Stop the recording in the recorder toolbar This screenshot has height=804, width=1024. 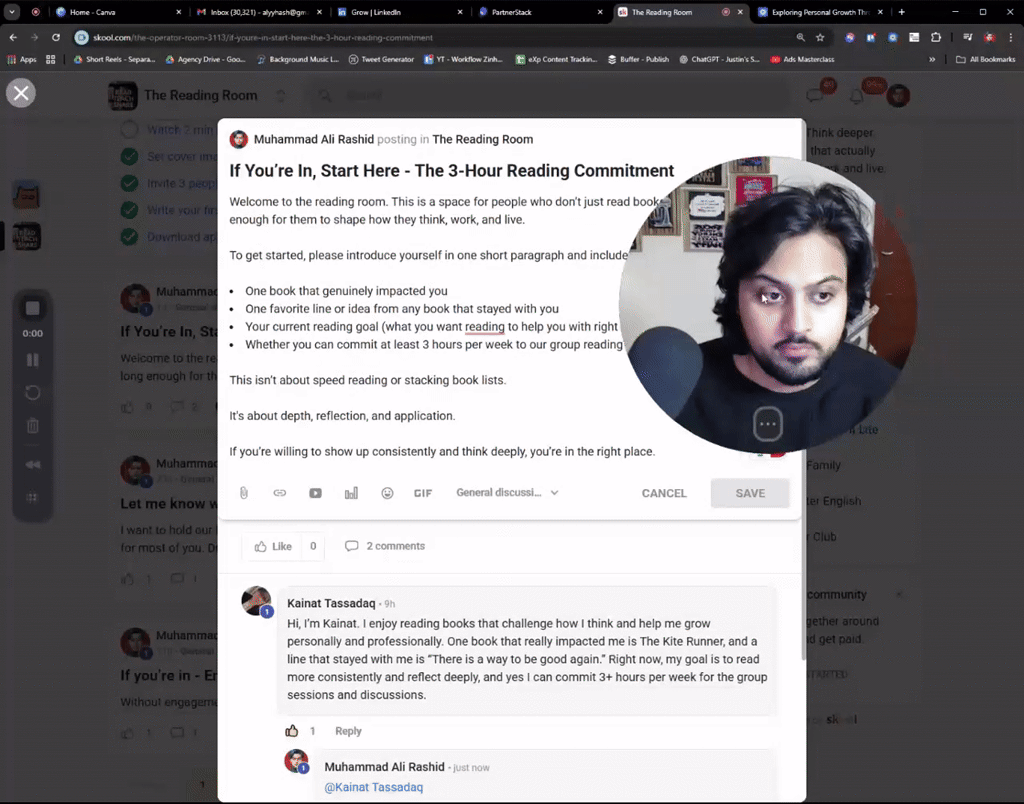coord(33,308)
